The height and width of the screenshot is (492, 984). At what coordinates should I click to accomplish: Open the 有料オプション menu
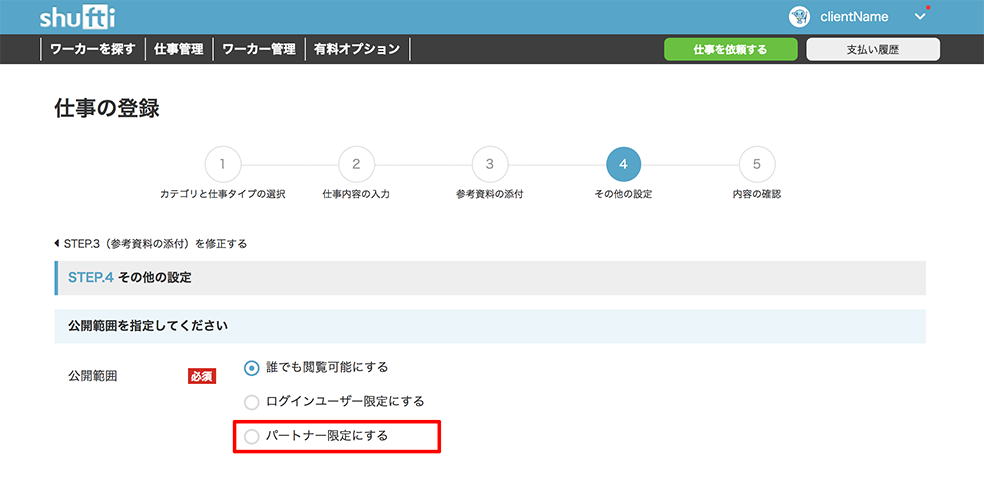click(x=358, y=50)
